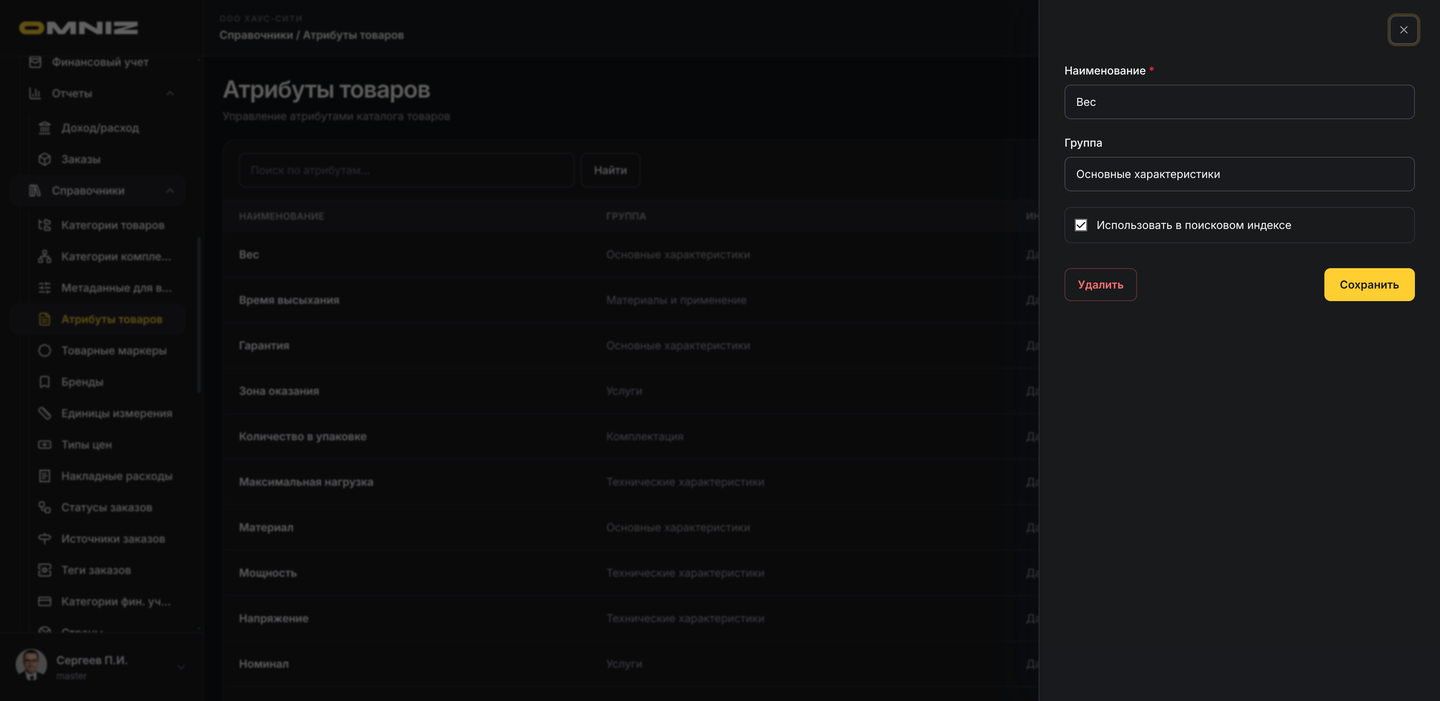Open Статусы заказов via its icon

[x=44, y=507]
